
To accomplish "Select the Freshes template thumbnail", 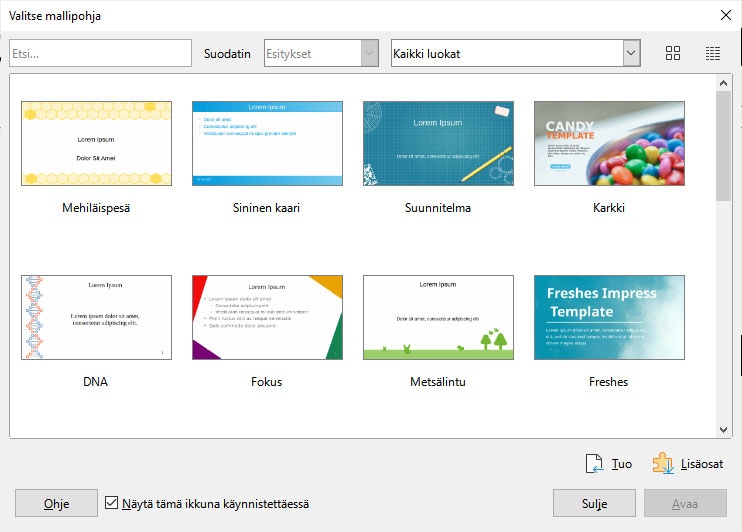I will tap(609, 318).
